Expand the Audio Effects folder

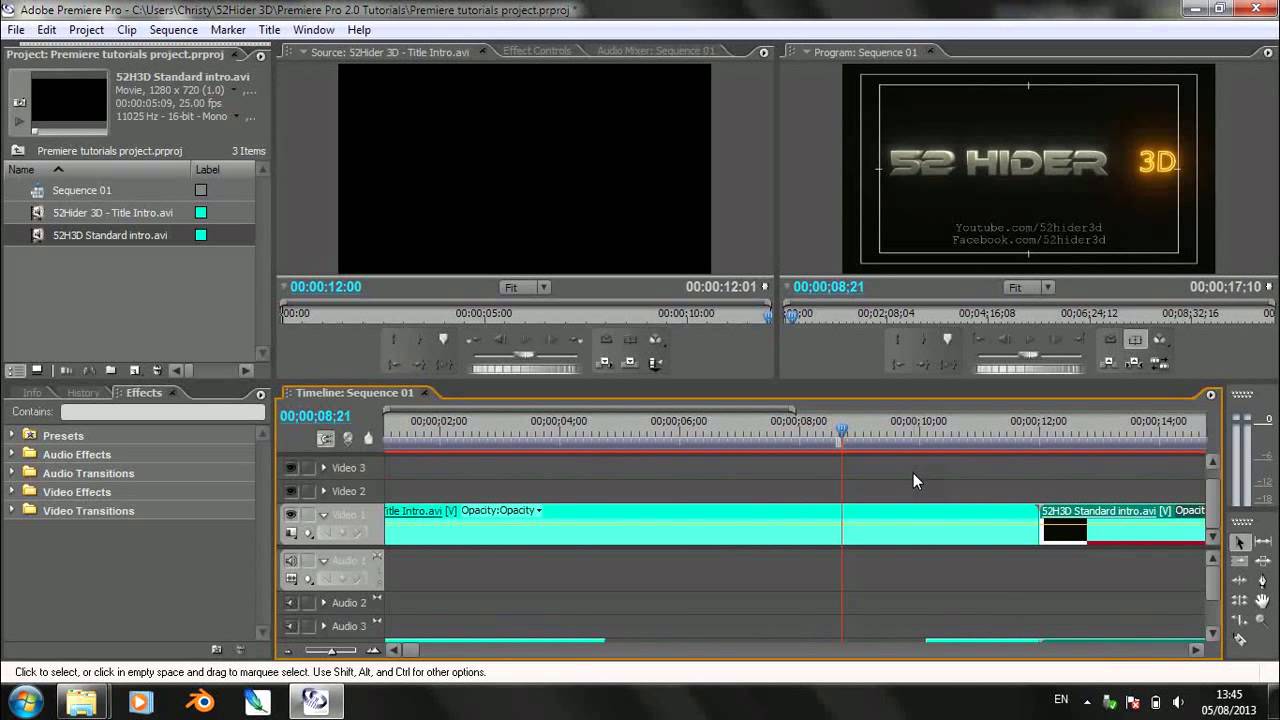13,454
